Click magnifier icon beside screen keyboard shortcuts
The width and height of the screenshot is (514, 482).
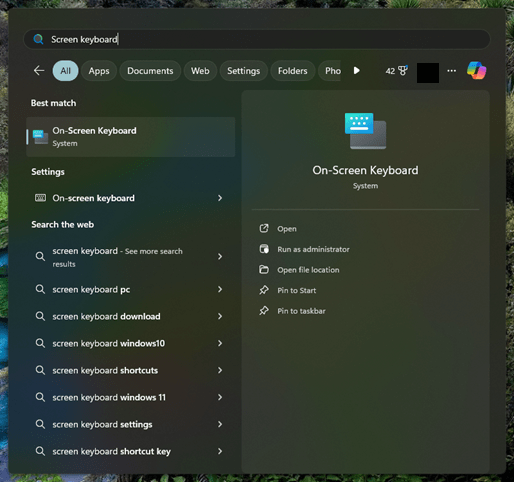[x=40, y=370]
